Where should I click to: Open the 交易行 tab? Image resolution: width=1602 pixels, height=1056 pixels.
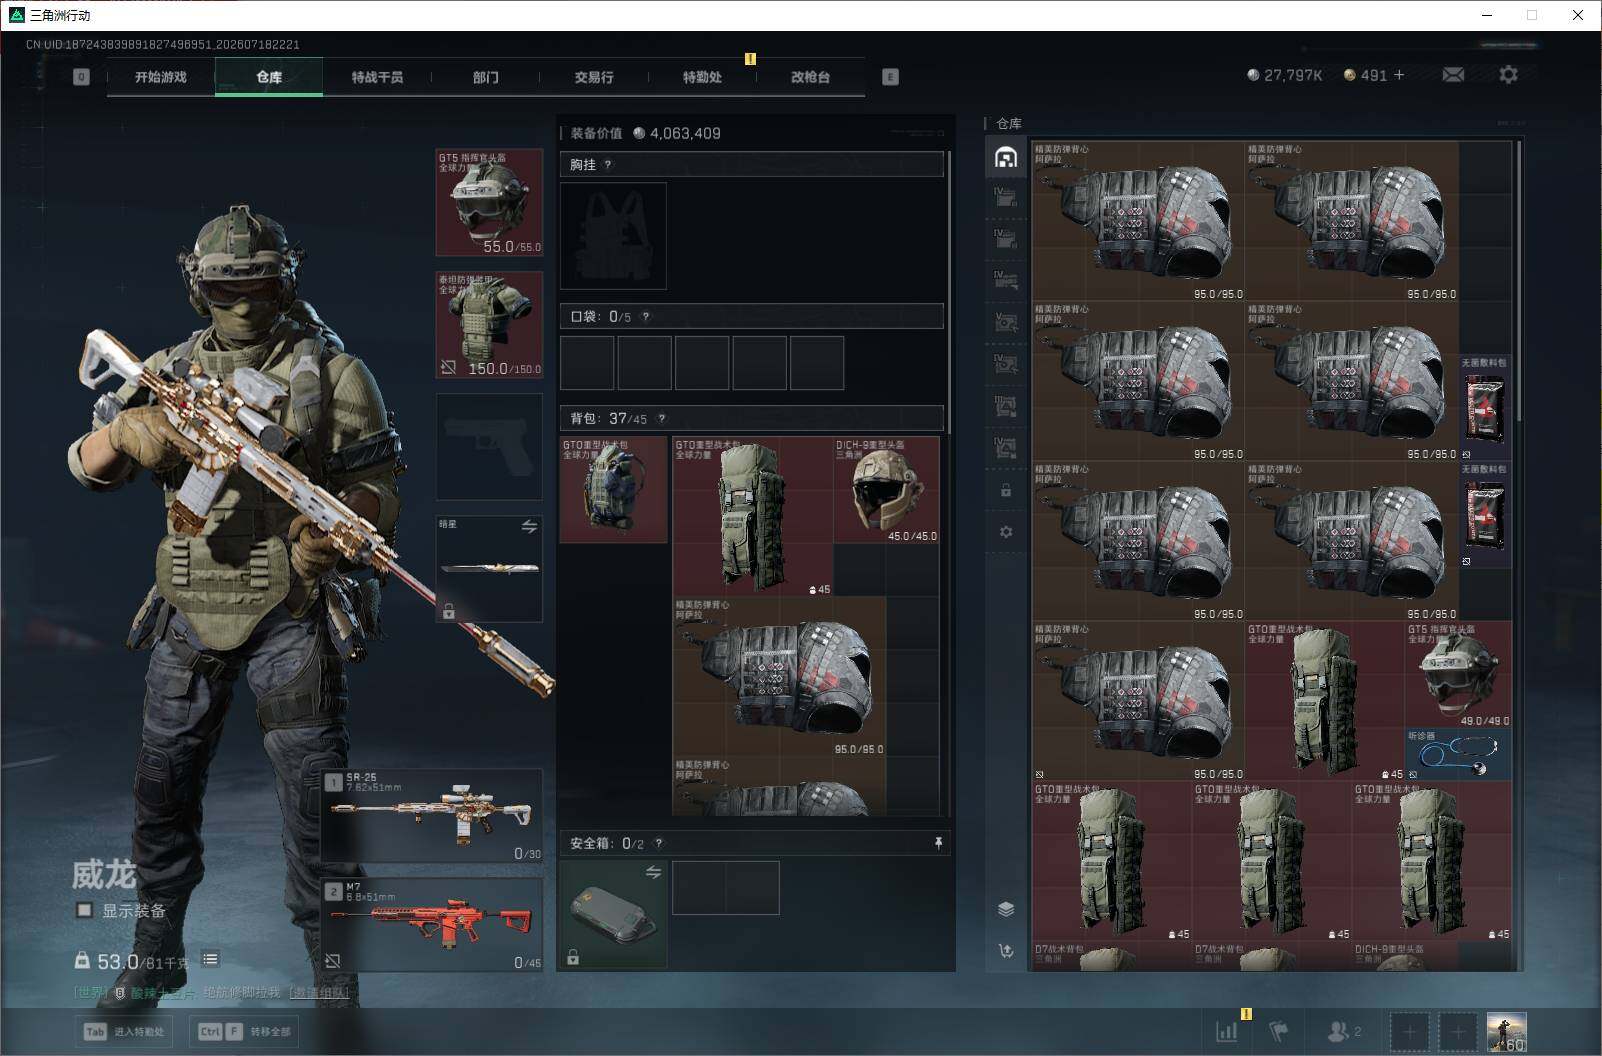pyautogui.click(x=594, y=77)
